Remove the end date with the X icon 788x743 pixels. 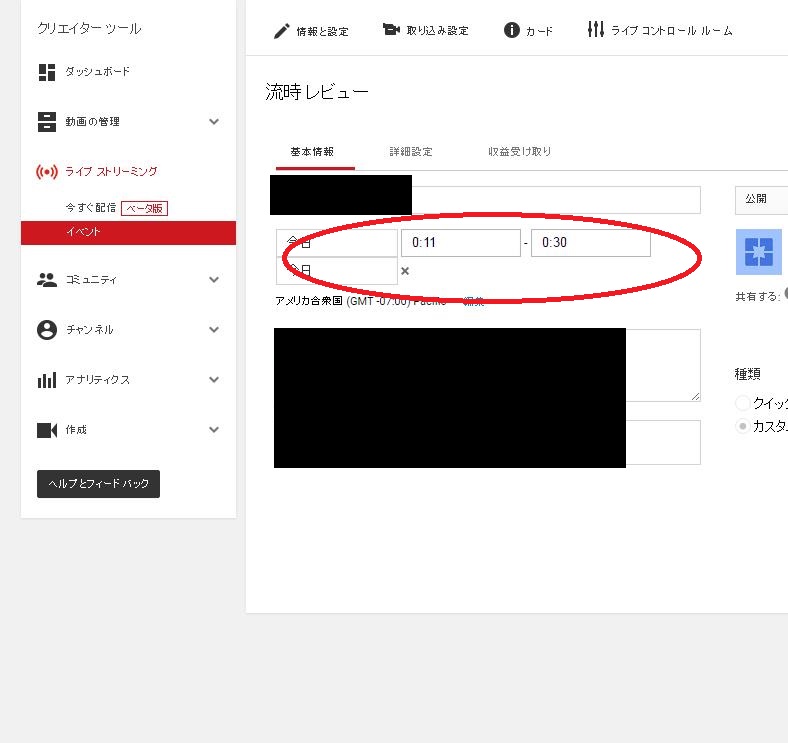pos(405,271)
